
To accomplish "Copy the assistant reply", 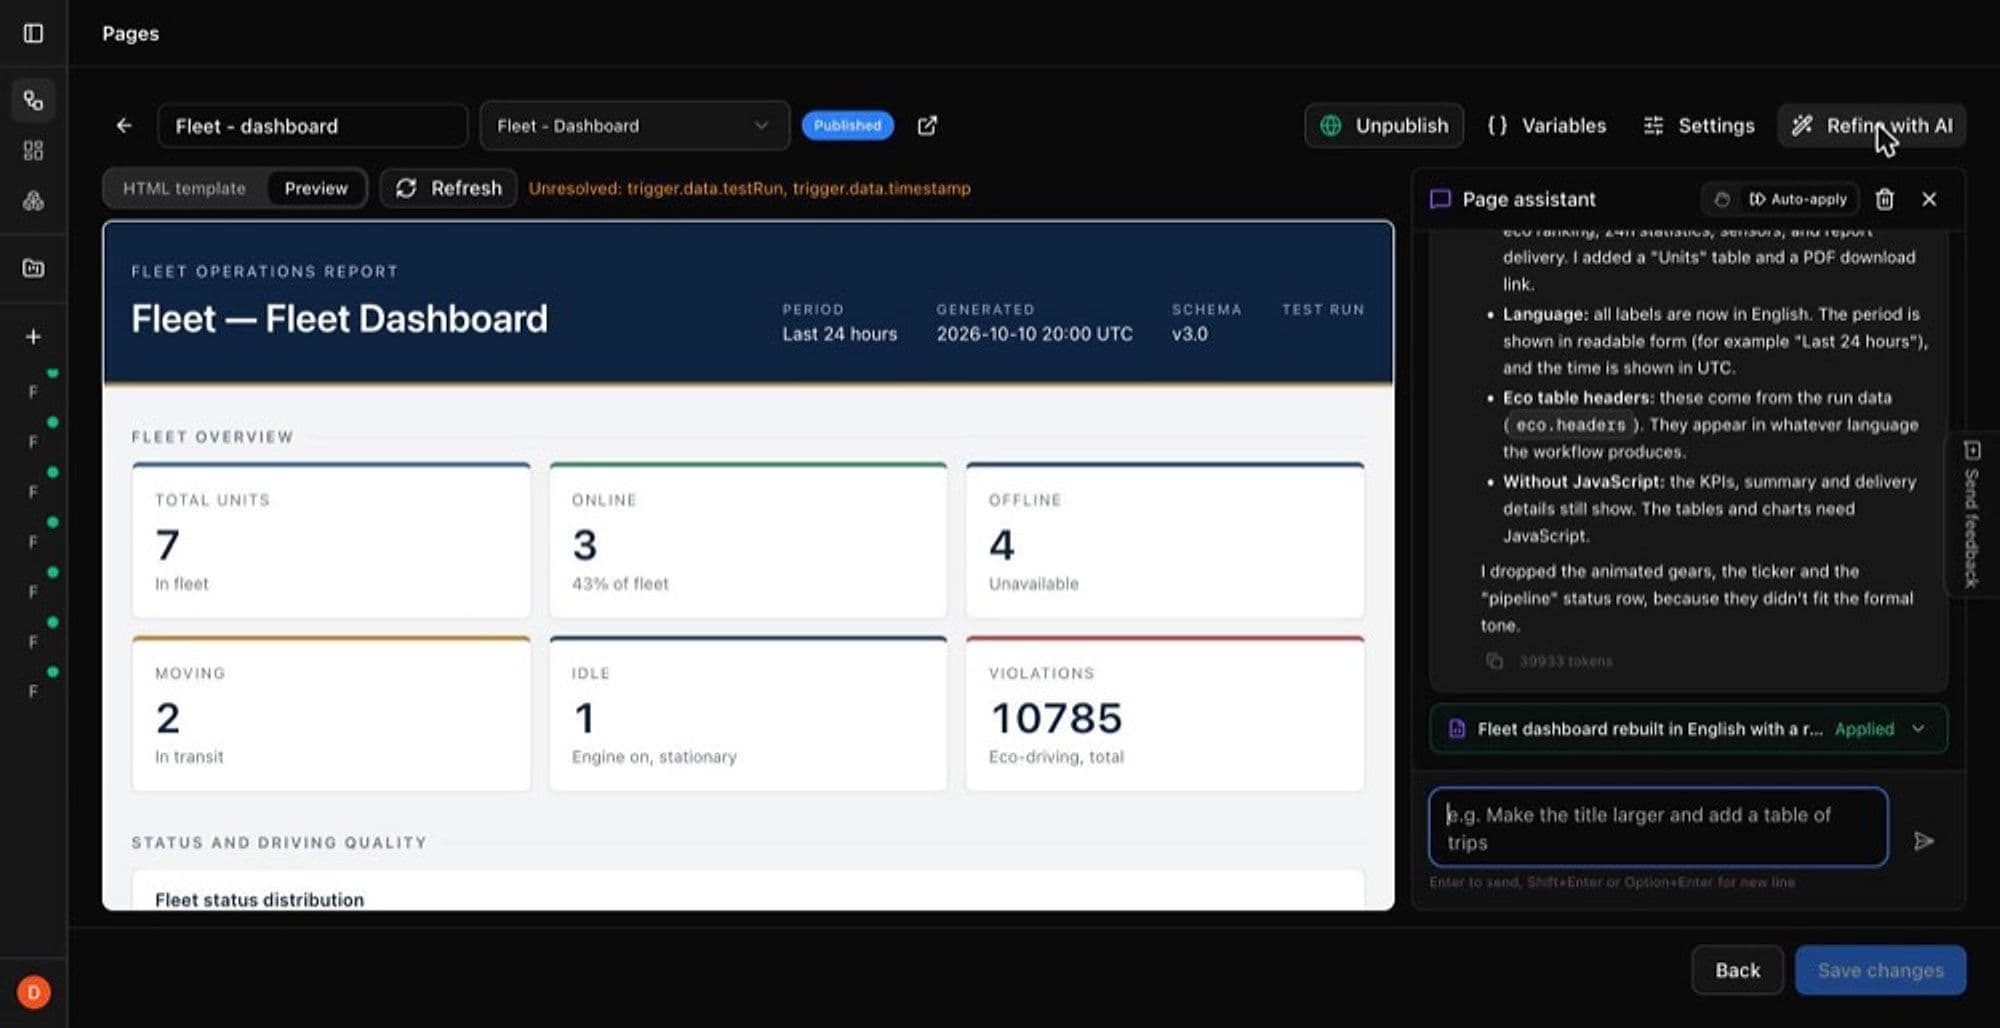I will (x=1494, y=661).
